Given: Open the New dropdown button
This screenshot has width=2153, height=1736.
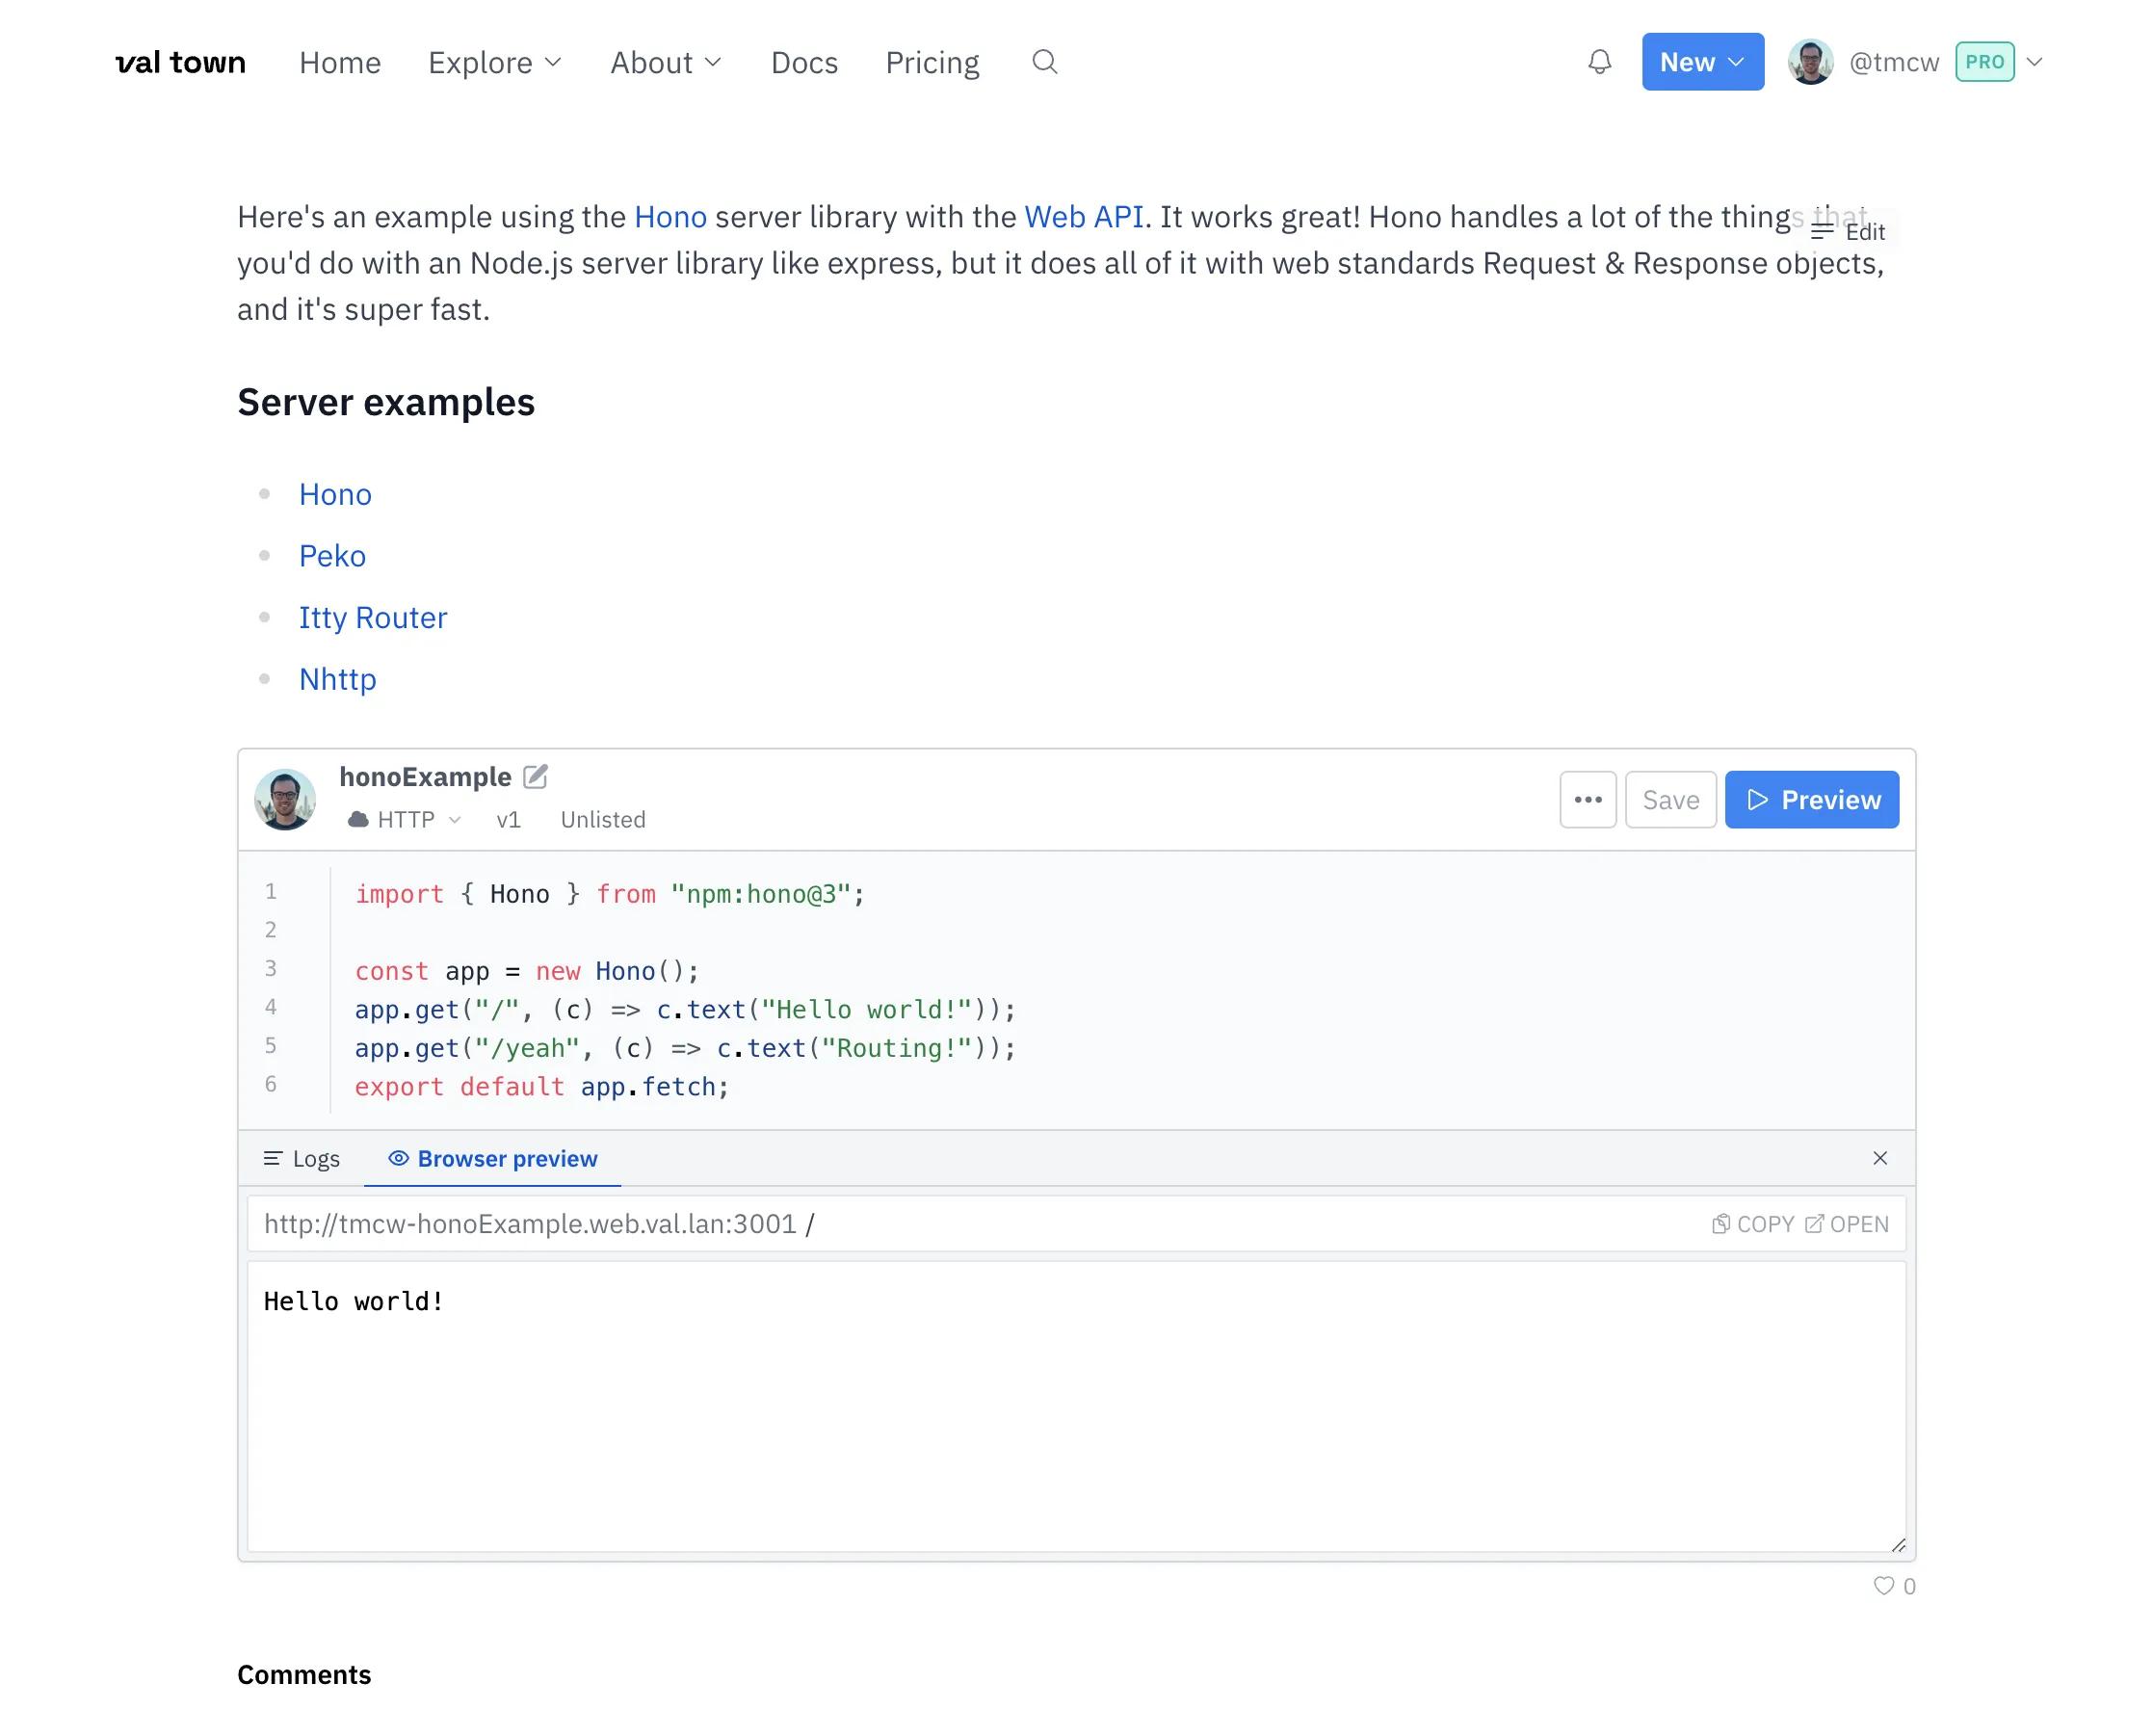Looking at the screenshot, I should pyautogui.click(x=1702, y=62).
